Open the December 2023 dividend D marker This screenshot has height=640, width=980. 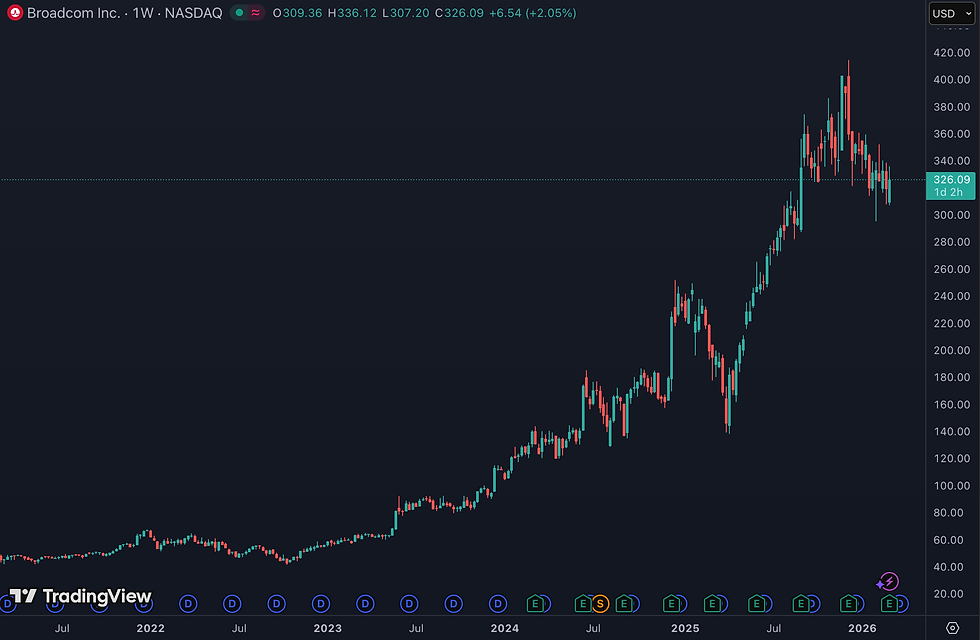[x=498, y=604]
